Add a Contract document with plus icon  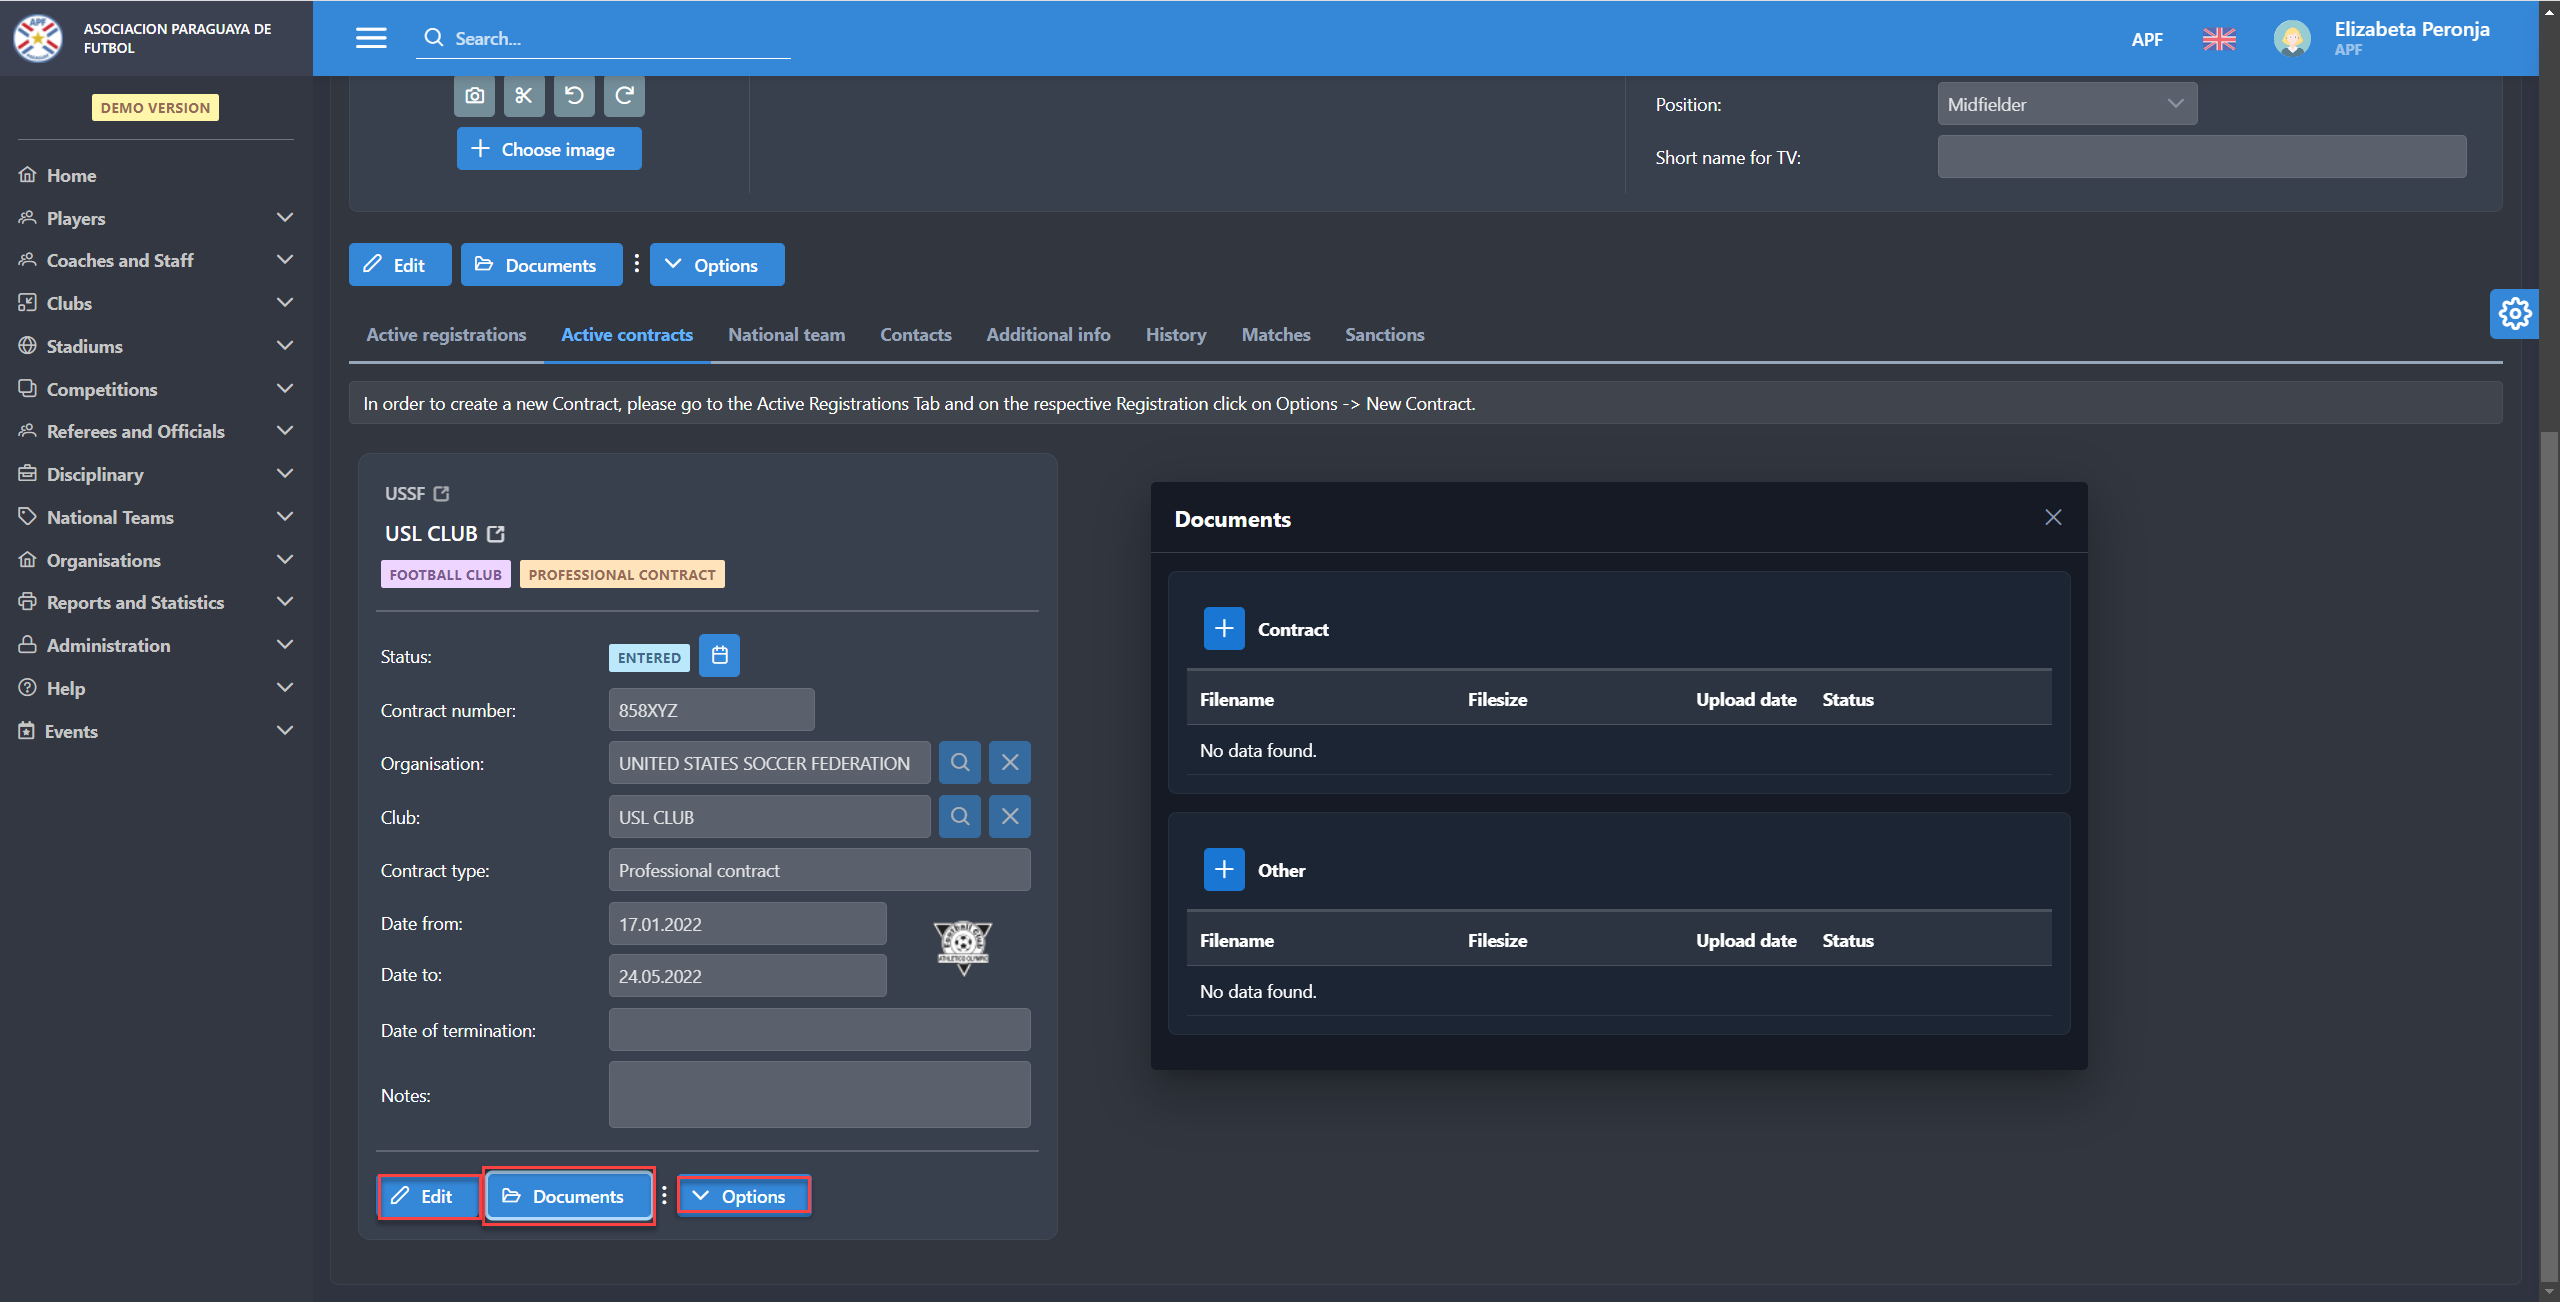tap(1223, 629)
